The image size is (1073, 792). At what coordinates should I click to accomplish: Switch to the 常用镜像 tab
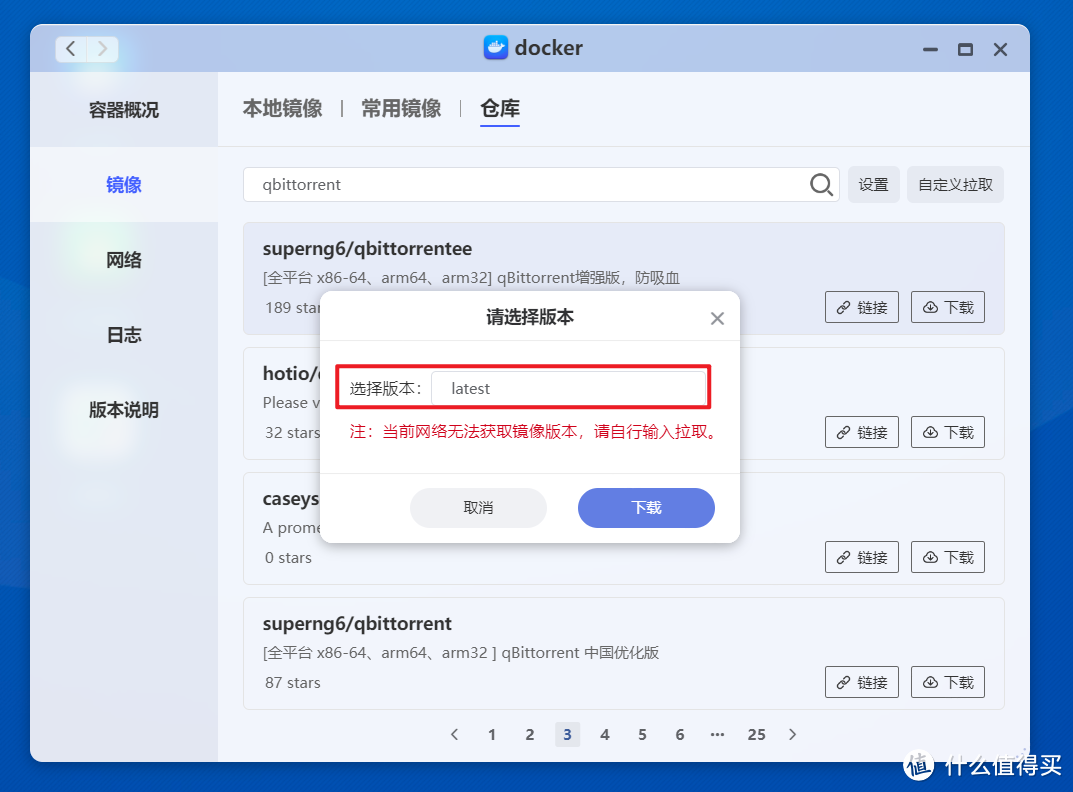[401, 108]
